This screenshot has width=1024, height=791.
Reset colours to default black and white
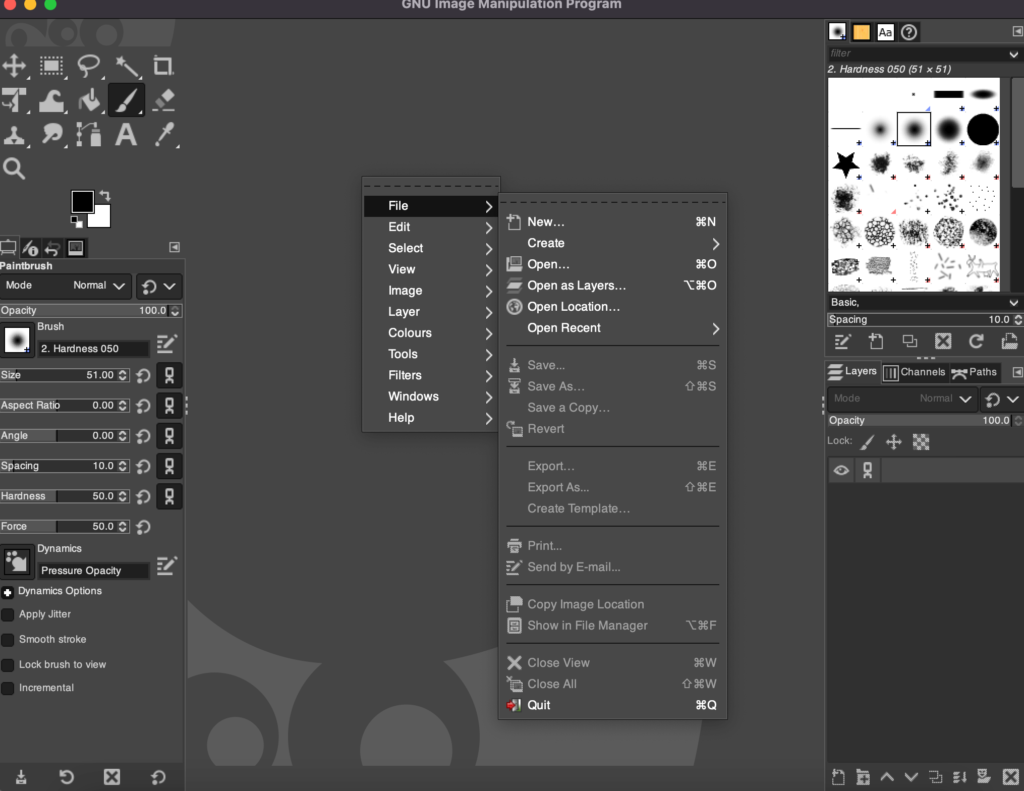tap(76, 222)
